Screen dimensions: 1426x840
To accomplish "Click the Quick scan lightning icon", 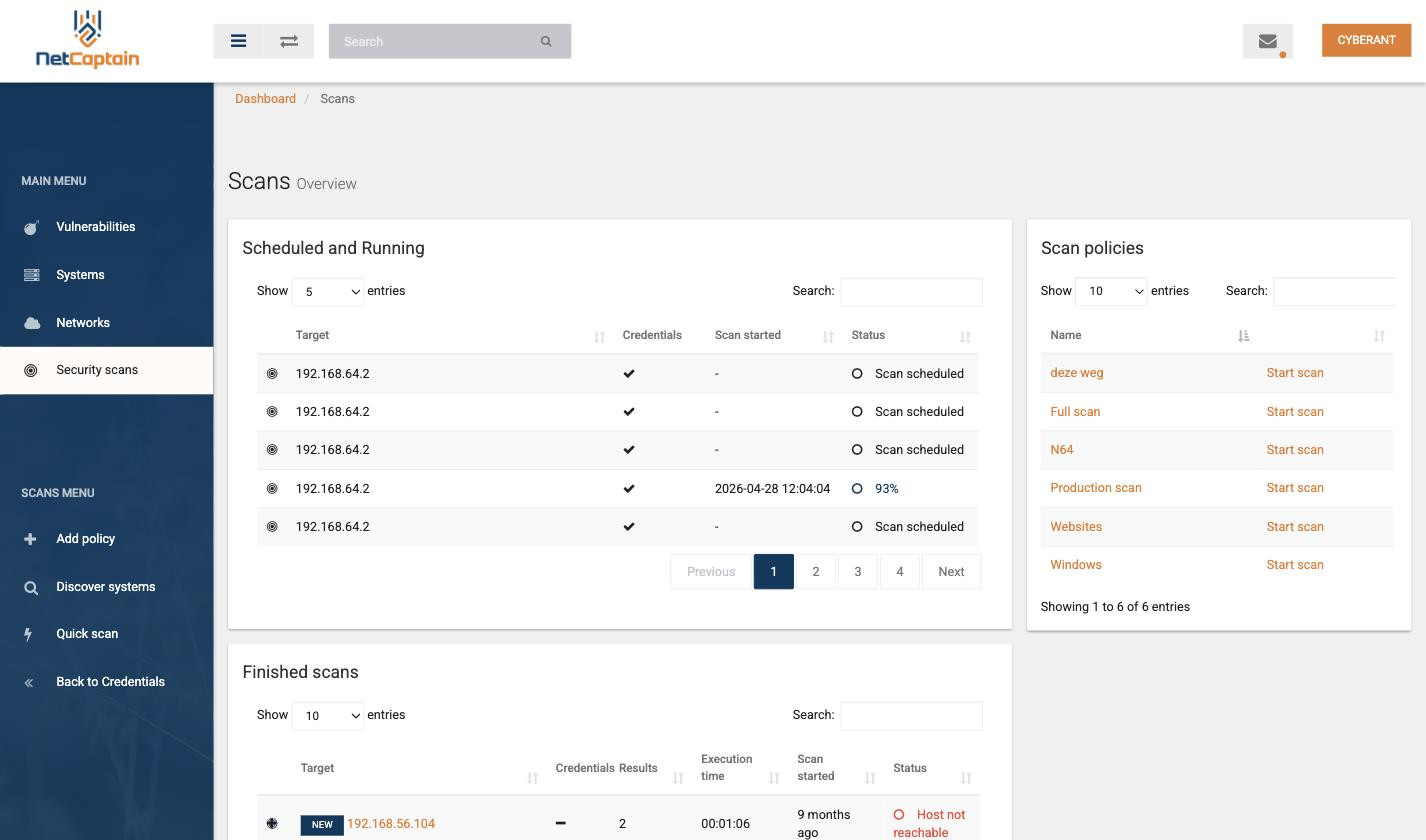I will tap(28, 634).
